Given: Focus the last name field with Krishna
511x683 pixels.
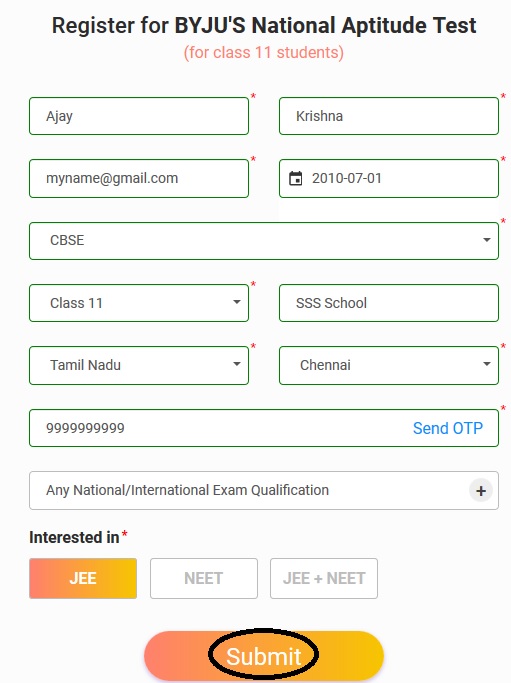Looking at the screenshot, I should 389,116.
